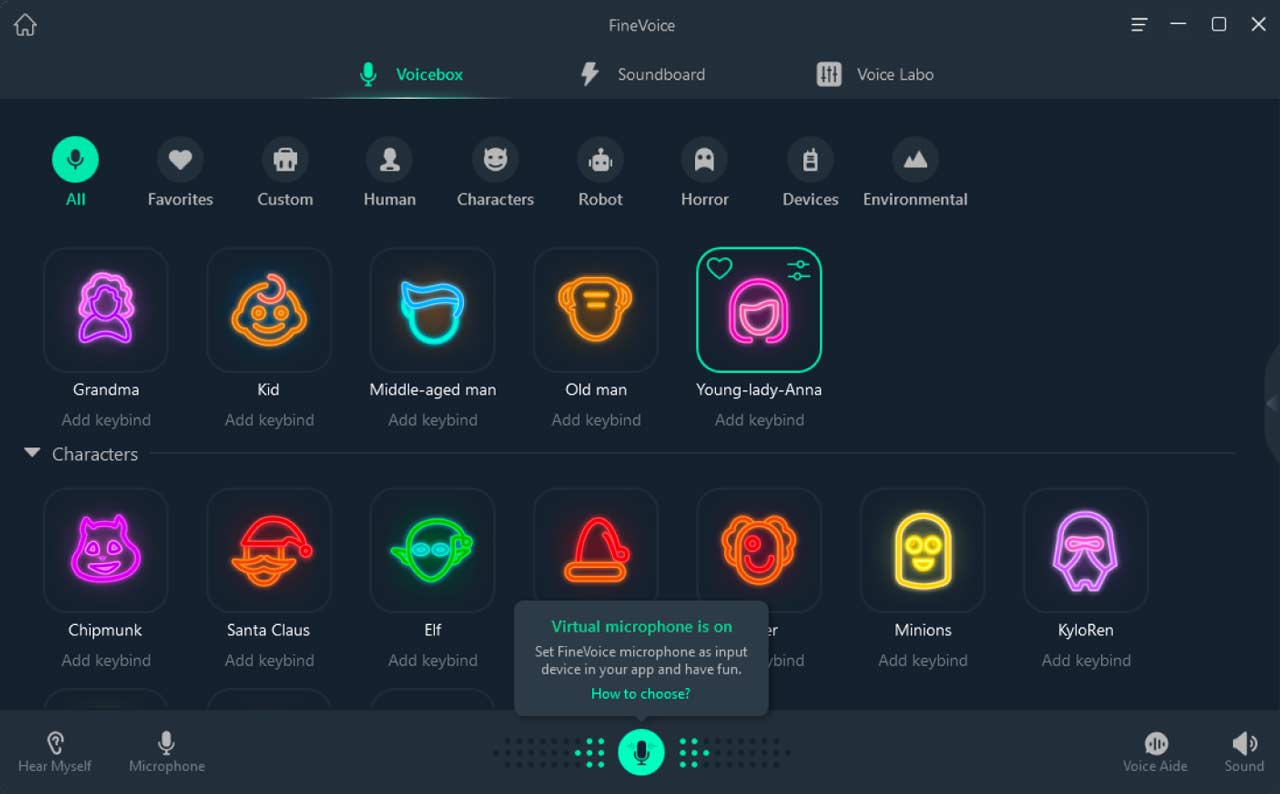Add keybind for Middle-aged man
The image size is (1280, 794).
(433, 420)
